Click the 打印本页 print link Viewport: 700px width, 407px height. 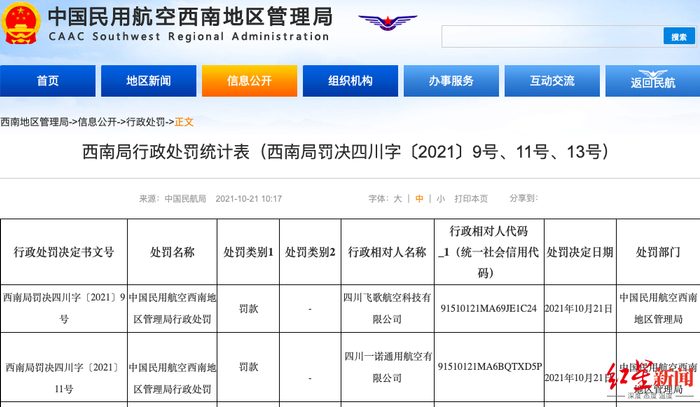coord(471,199)
